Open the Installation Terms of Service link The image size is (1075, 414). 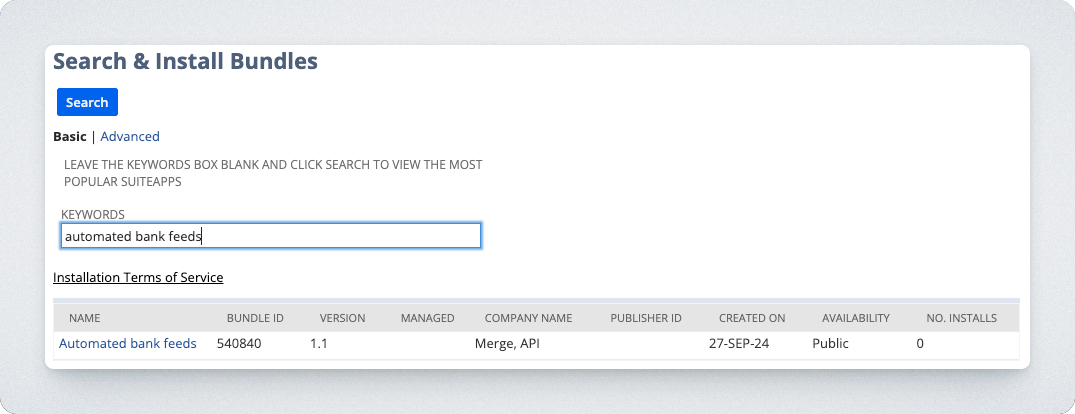coord(138,277)
